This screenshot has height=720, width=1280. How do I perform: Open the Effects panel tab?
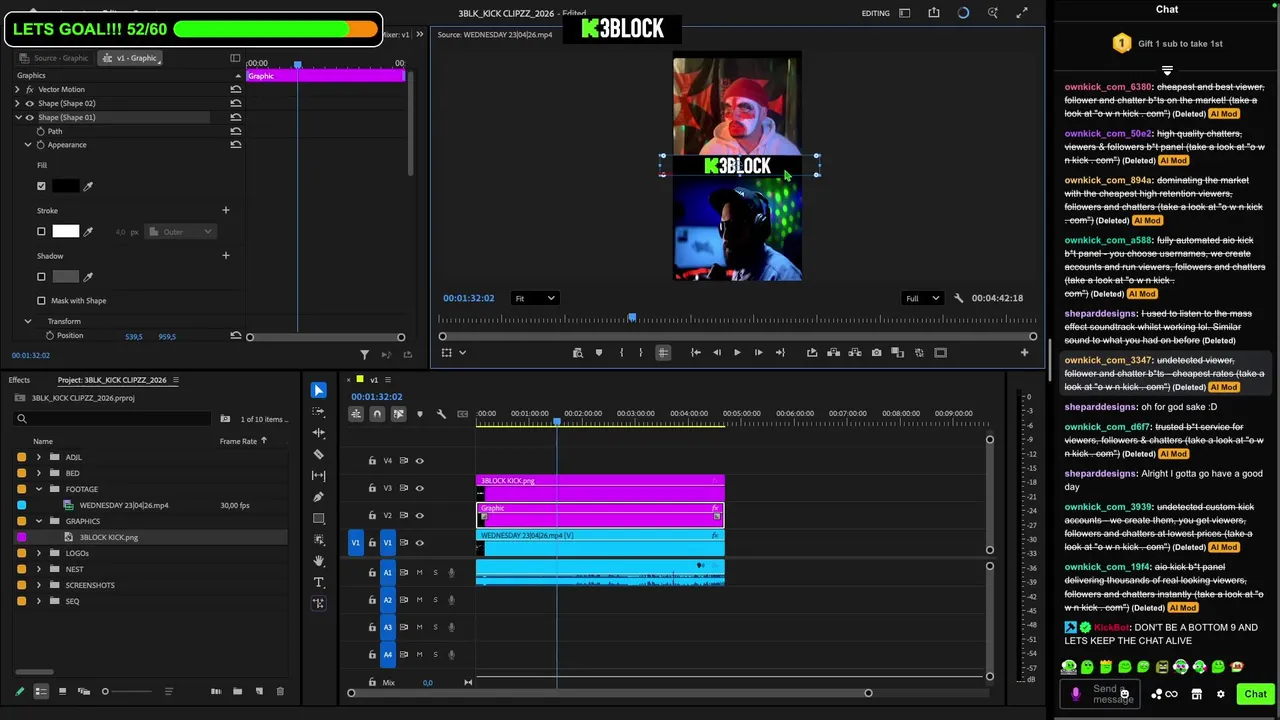pyautogui.click(x=19, y=380)
